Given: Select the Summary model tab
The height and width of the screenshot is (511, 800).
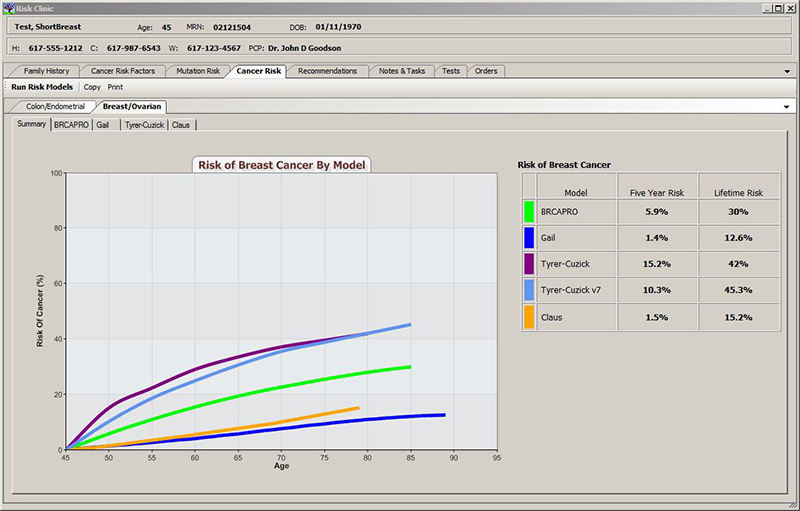Looking at the screenshot, I should tap(31, 124).
